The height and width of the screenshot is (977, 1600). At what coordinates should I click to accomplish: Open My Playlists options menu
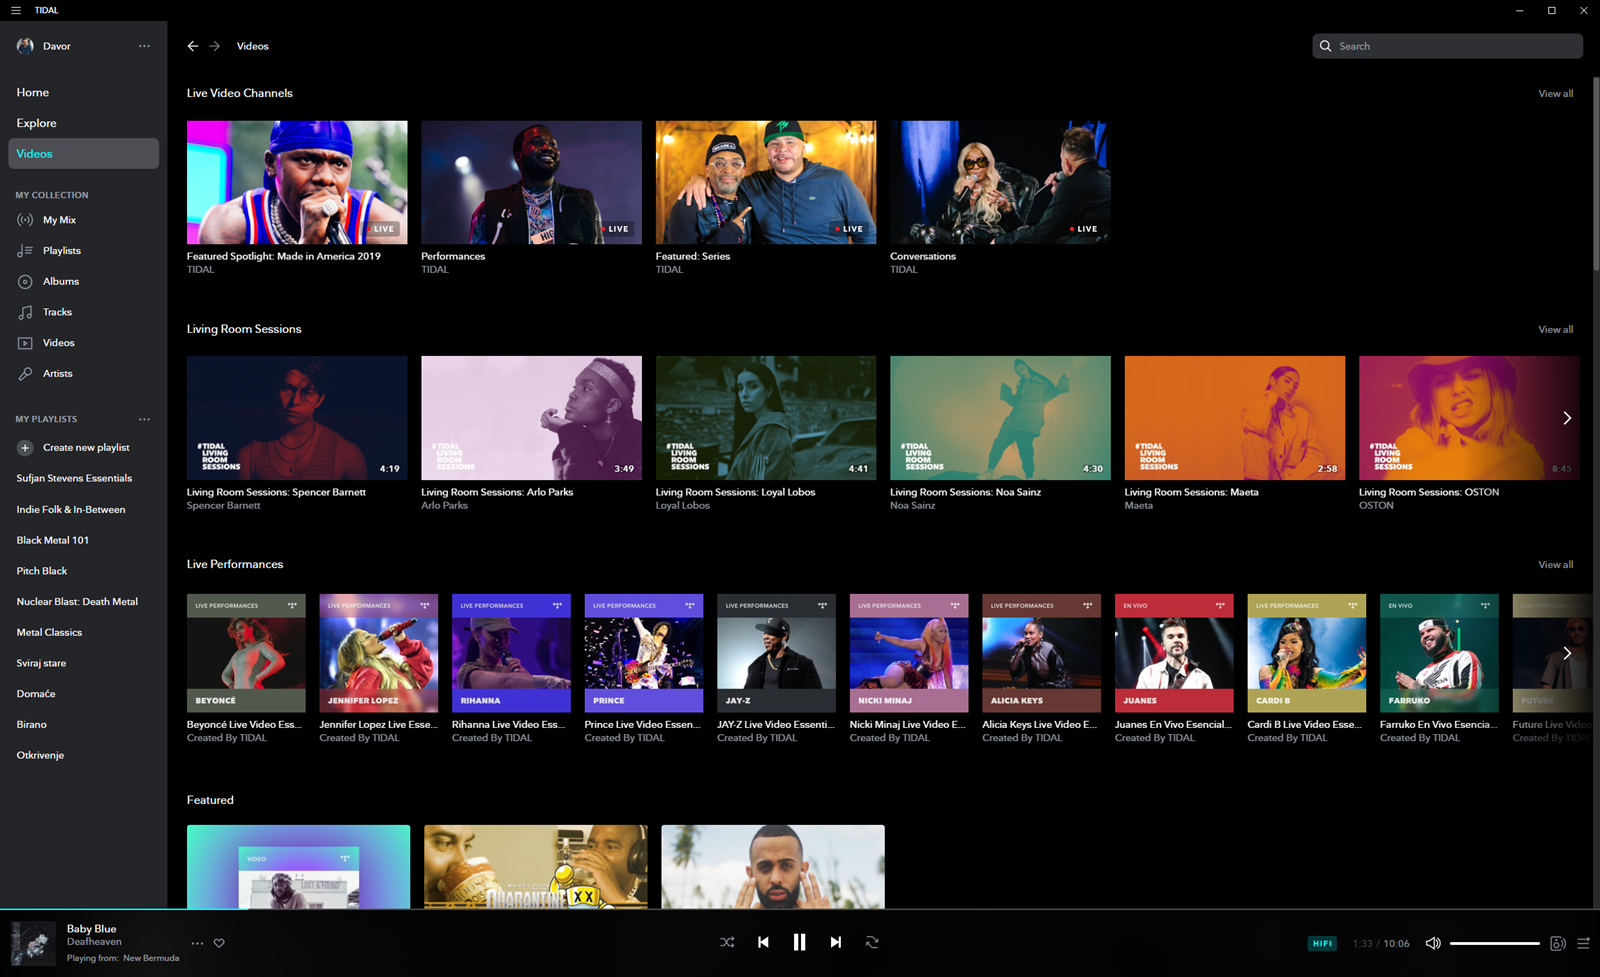(144, 419)
